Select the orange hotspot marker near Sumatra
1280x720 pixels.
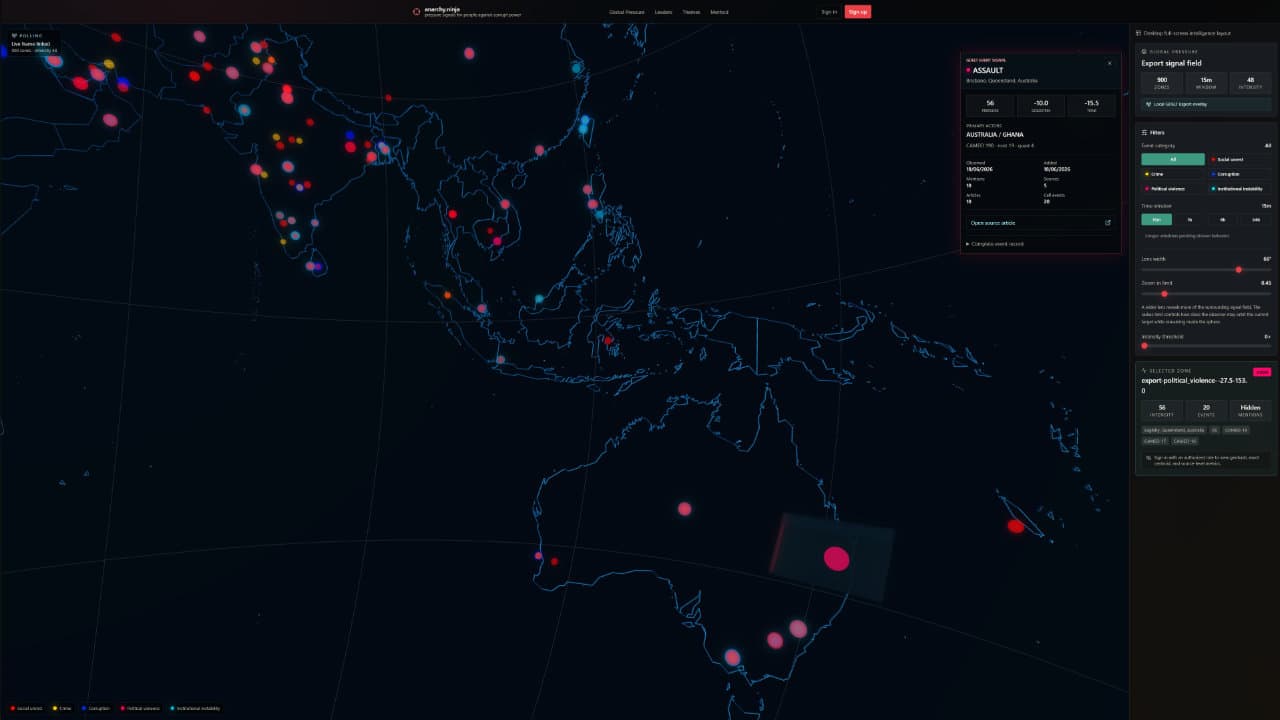tap(447, 295)
